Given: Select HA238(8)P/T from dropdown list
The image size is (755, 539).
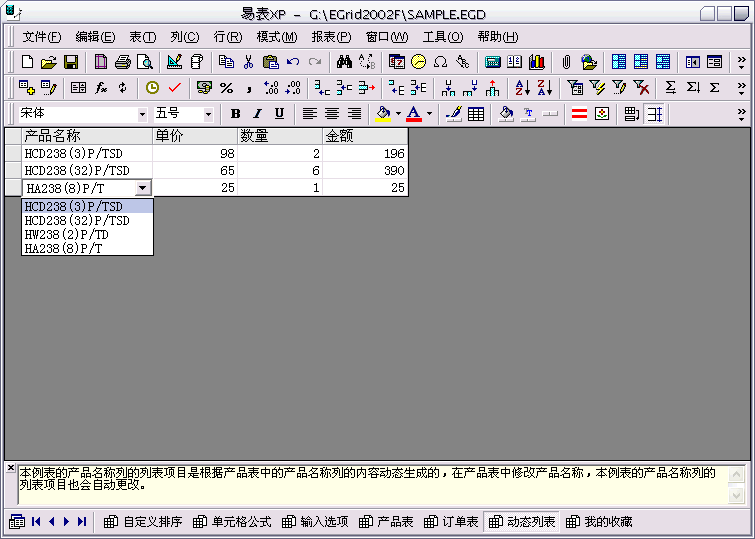Looking at the screenshot, I should click(88, 249).
